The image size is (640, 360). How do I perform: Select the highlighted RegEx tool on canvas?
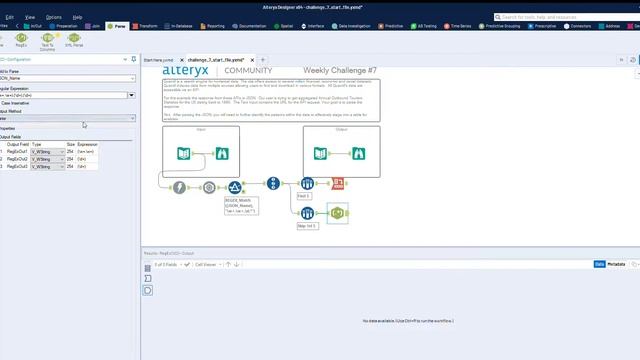coord(338,213)
